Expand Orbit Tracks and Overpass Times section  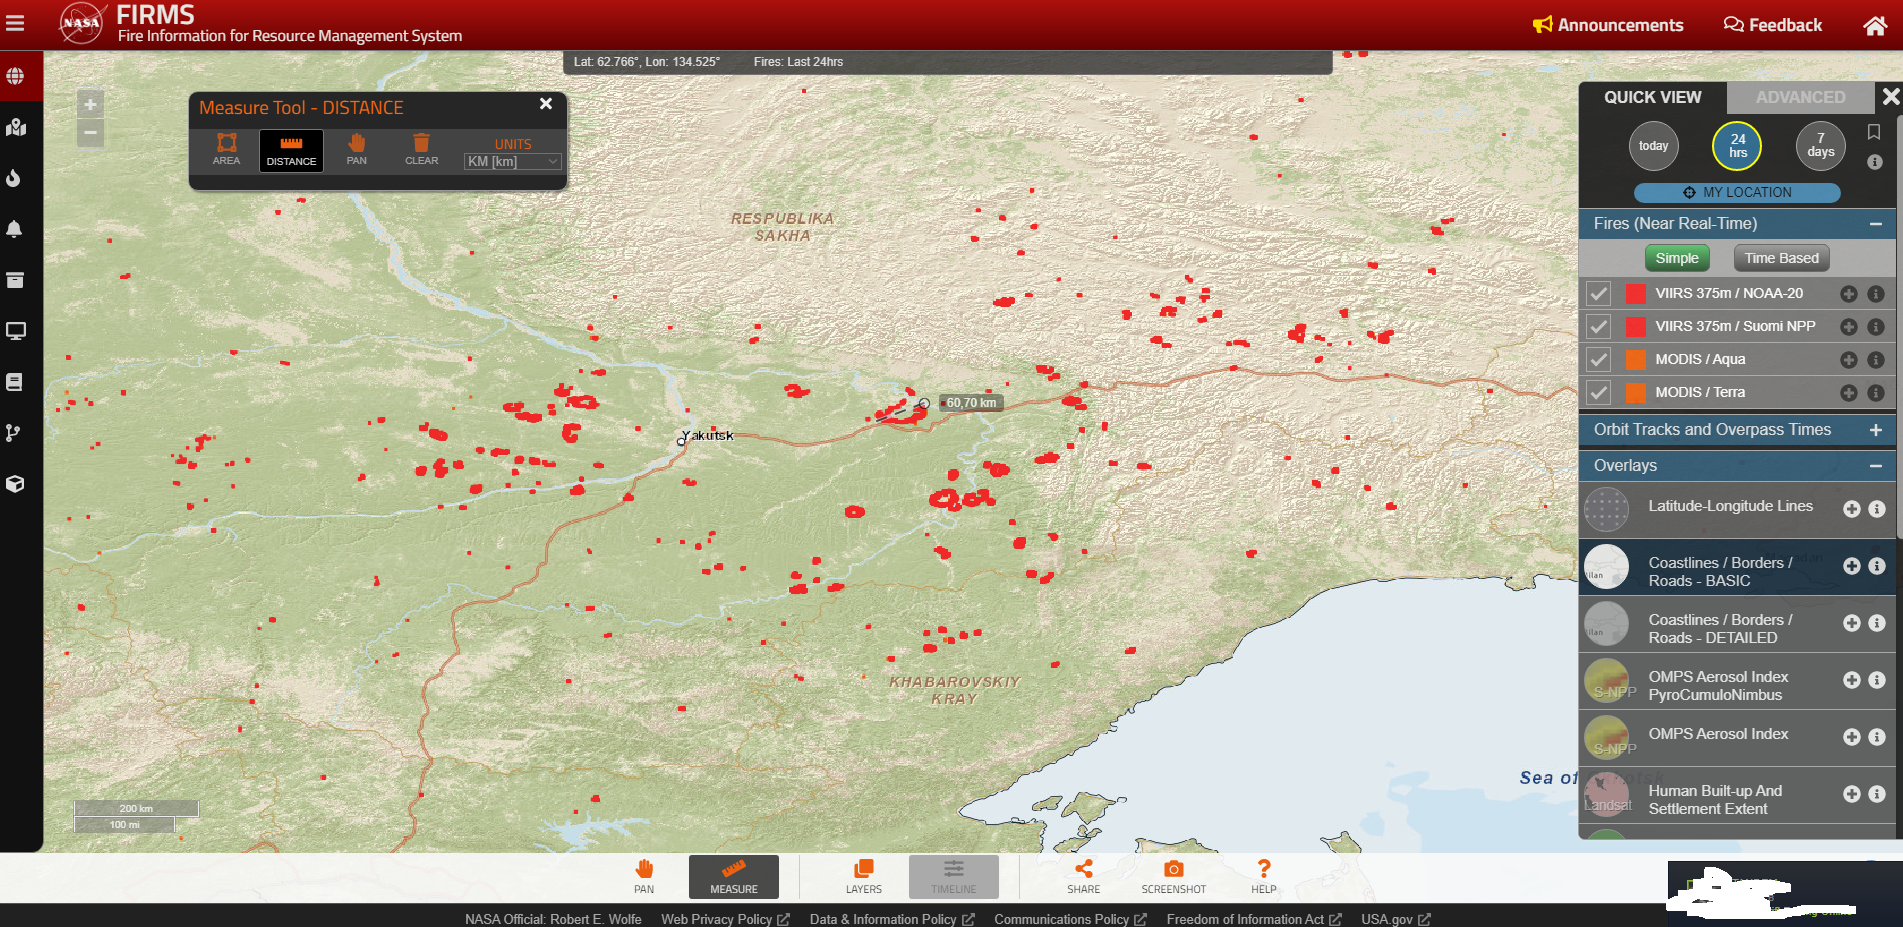[x=1875, y=430]
